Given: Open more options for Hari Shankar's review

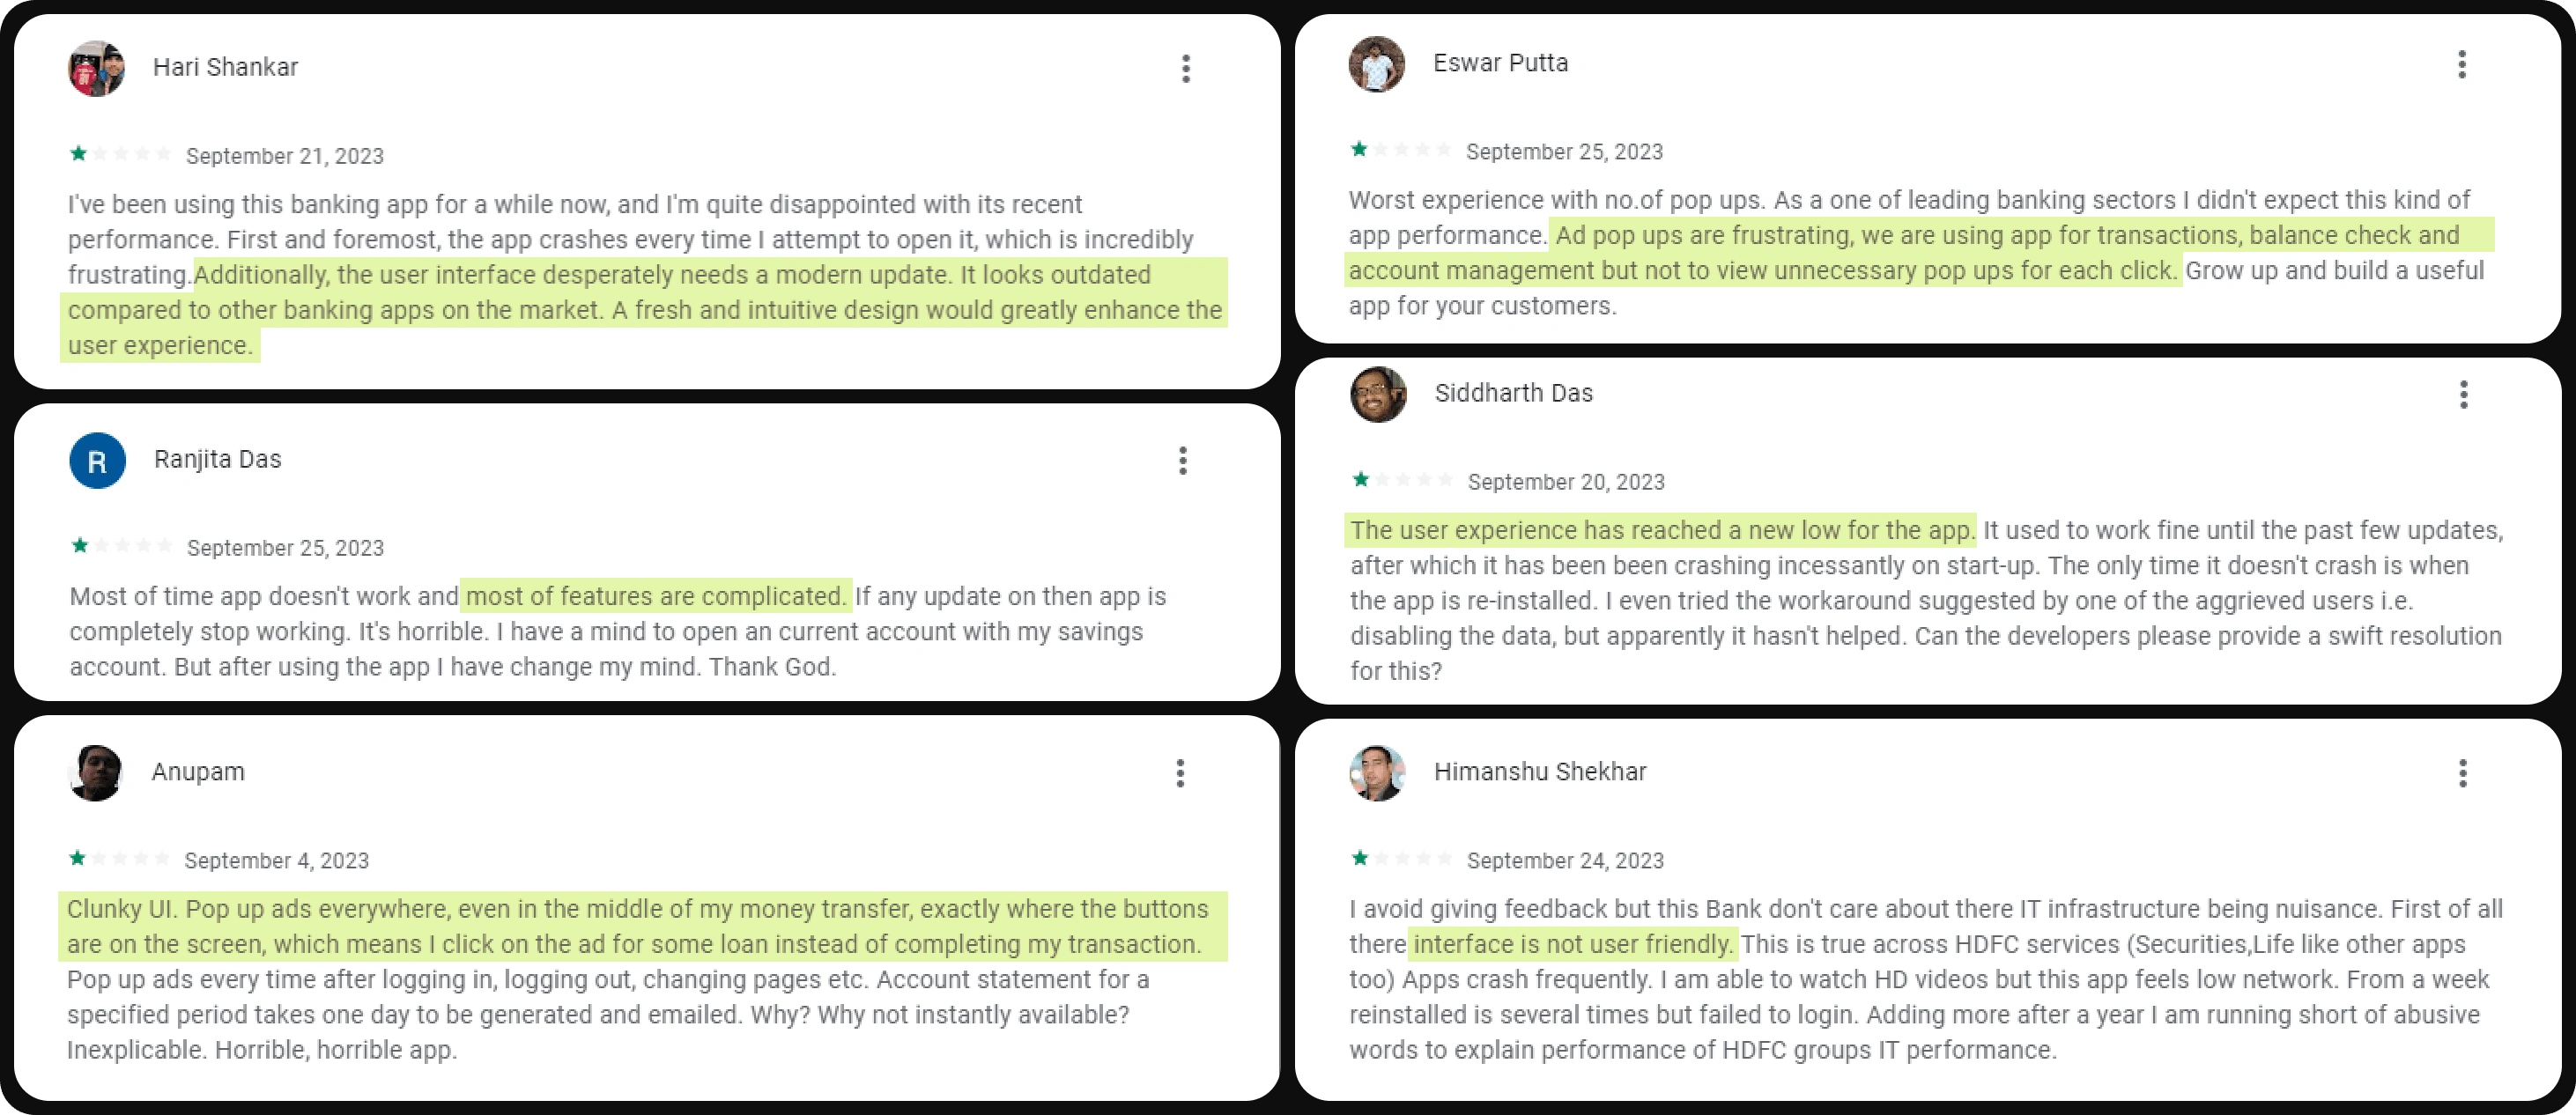Looking at the screenshot, I should [x=1186, y=69].
